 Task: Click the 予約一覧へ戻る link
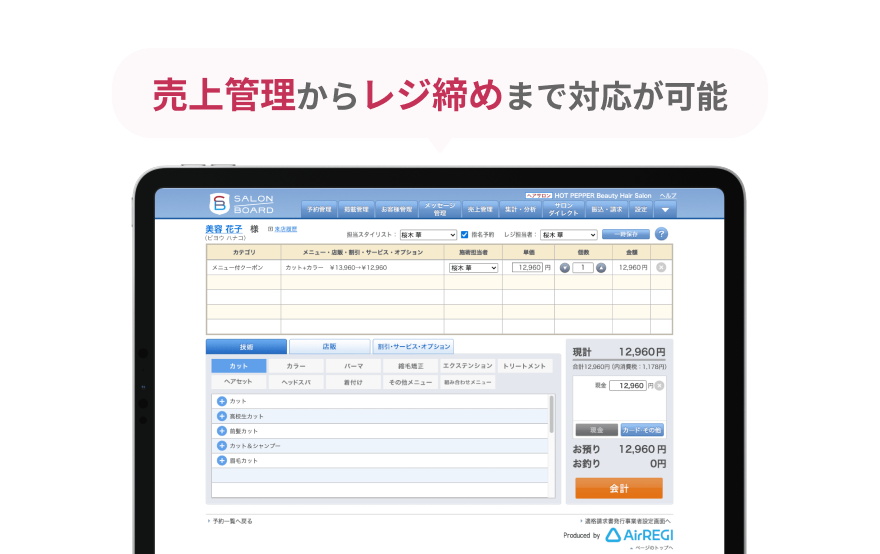pos(232,521)
